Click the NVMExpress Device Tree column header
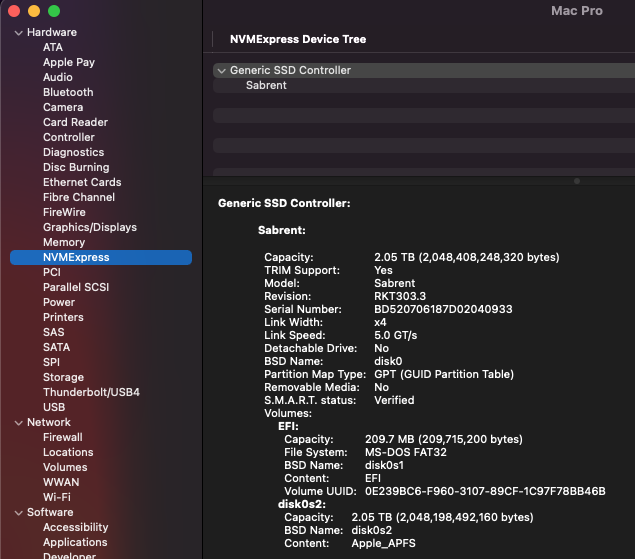 (x=298, y=39)
